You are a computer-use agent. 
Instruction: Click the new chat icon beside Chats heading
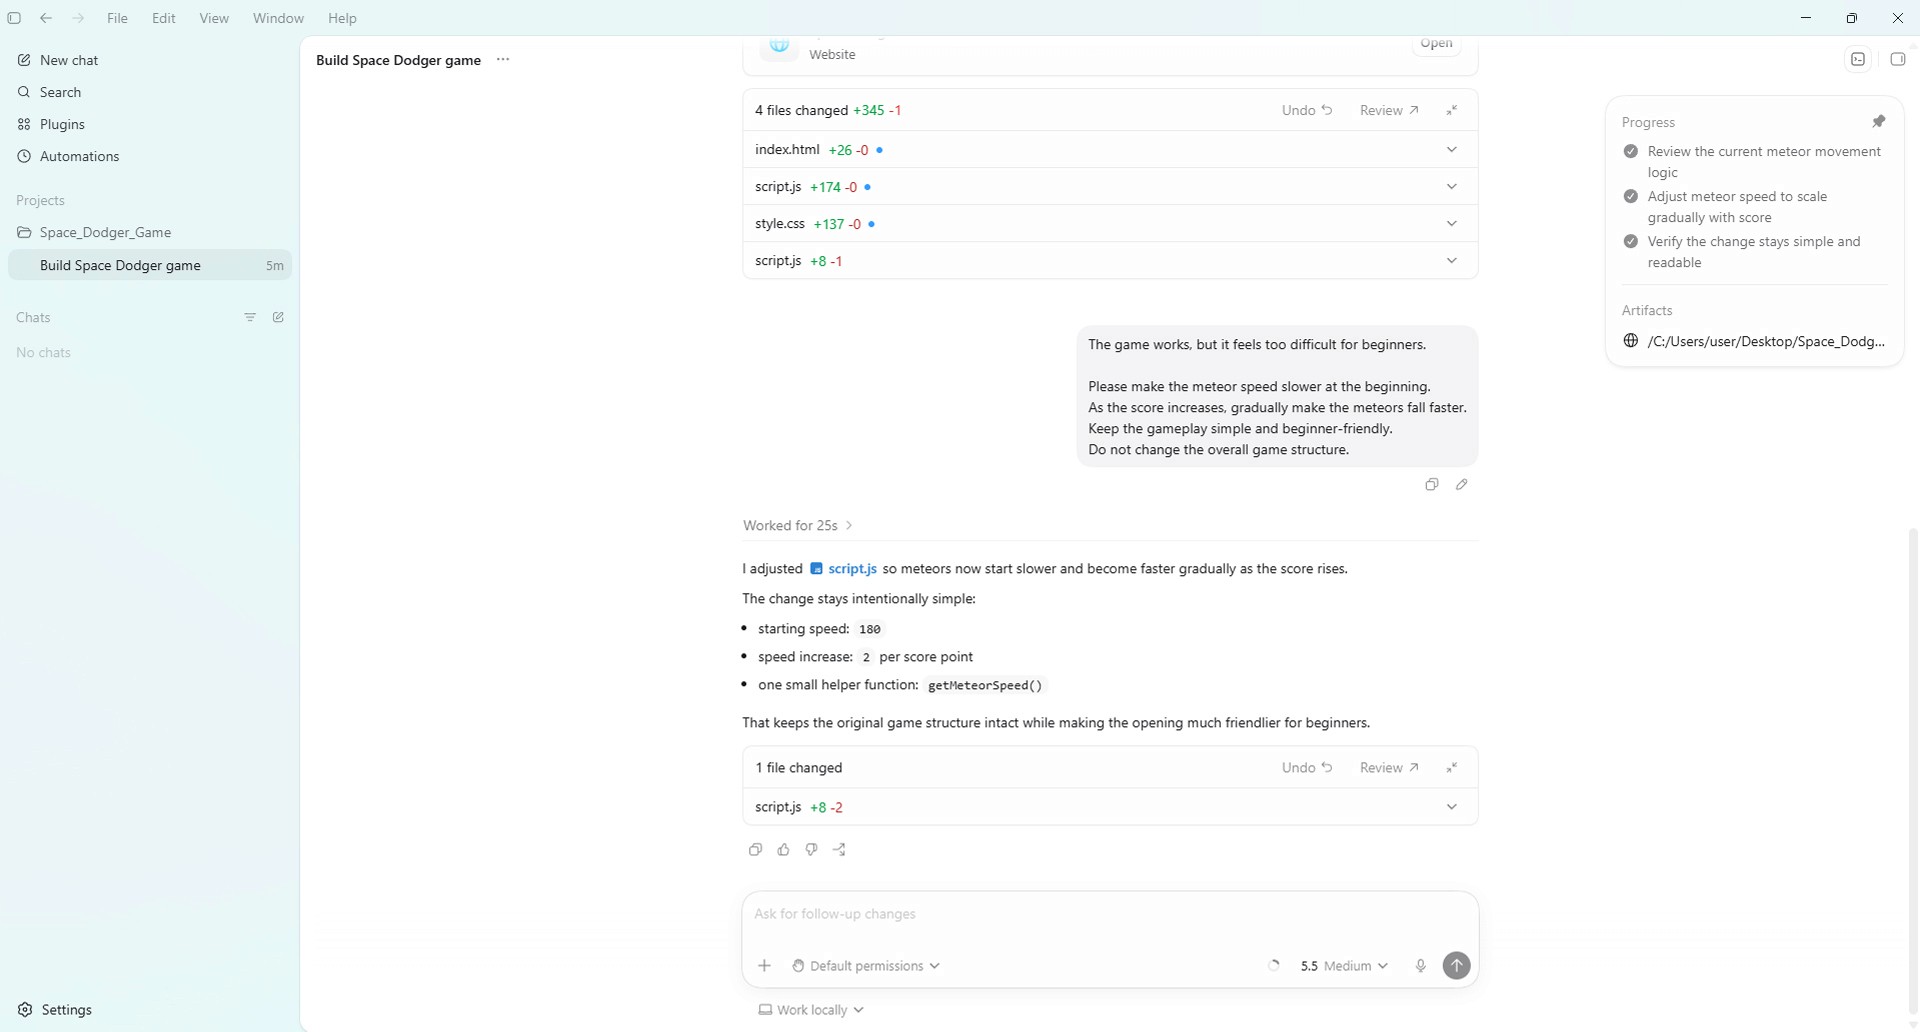coord(278,317)
